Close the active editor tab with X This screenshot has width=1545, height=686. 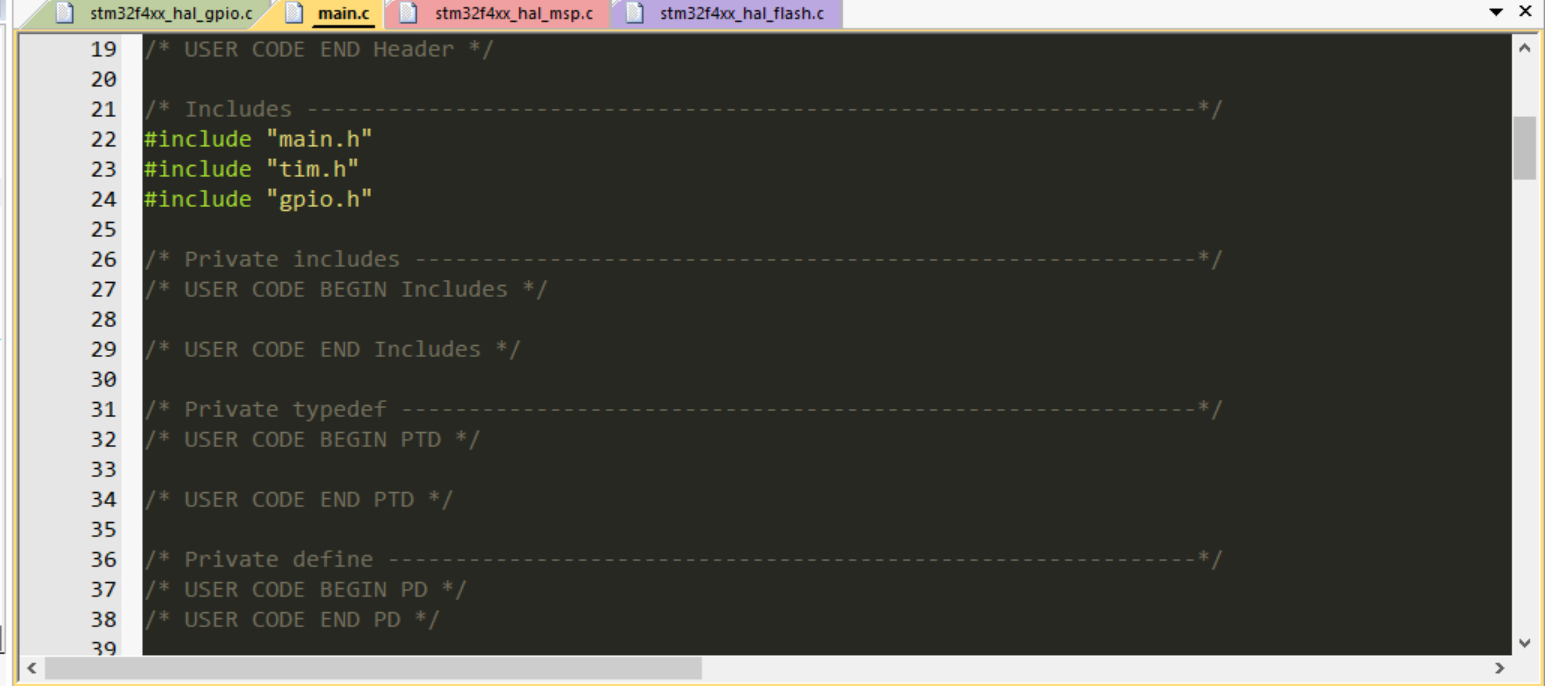tap(1525, 12)
